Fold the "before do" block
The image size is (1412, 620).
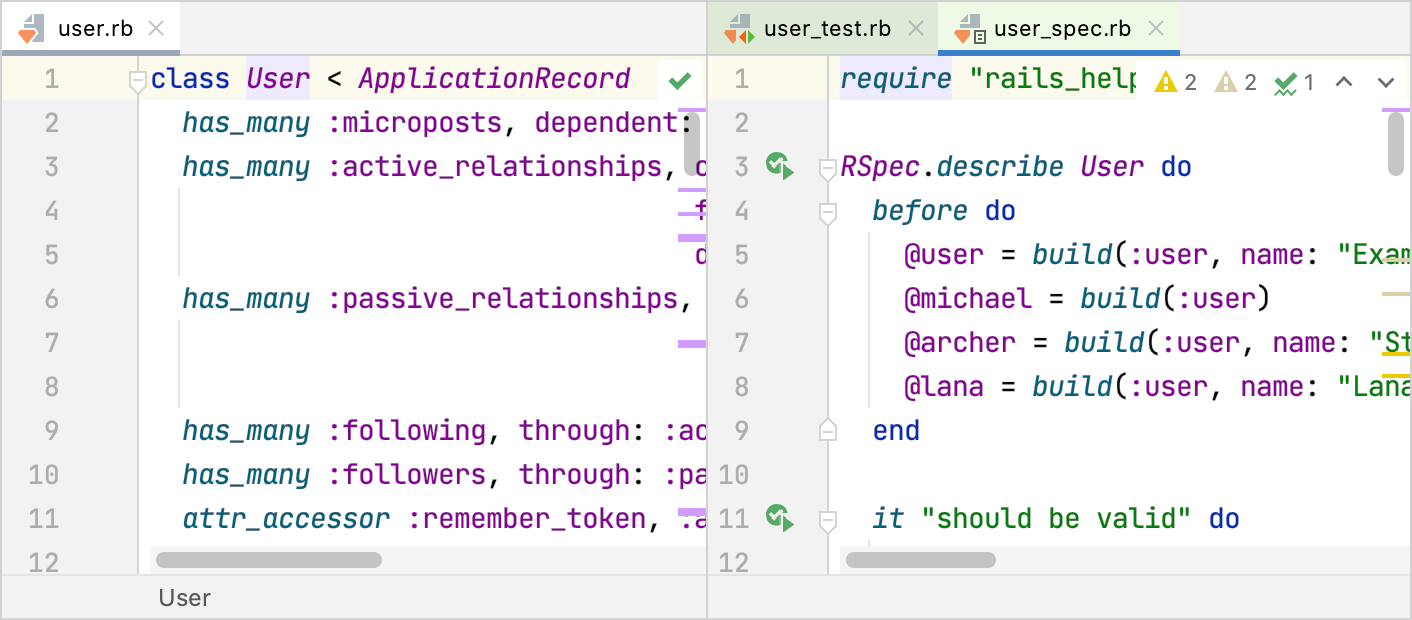click(827, 212)
